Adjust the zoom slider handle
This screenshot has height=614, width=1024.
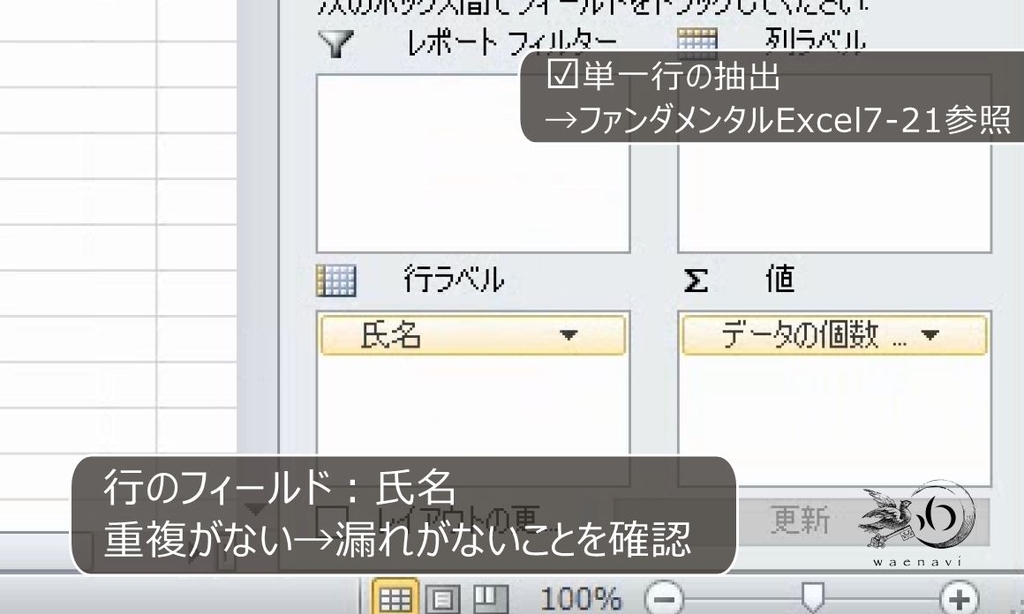(812, 597)
